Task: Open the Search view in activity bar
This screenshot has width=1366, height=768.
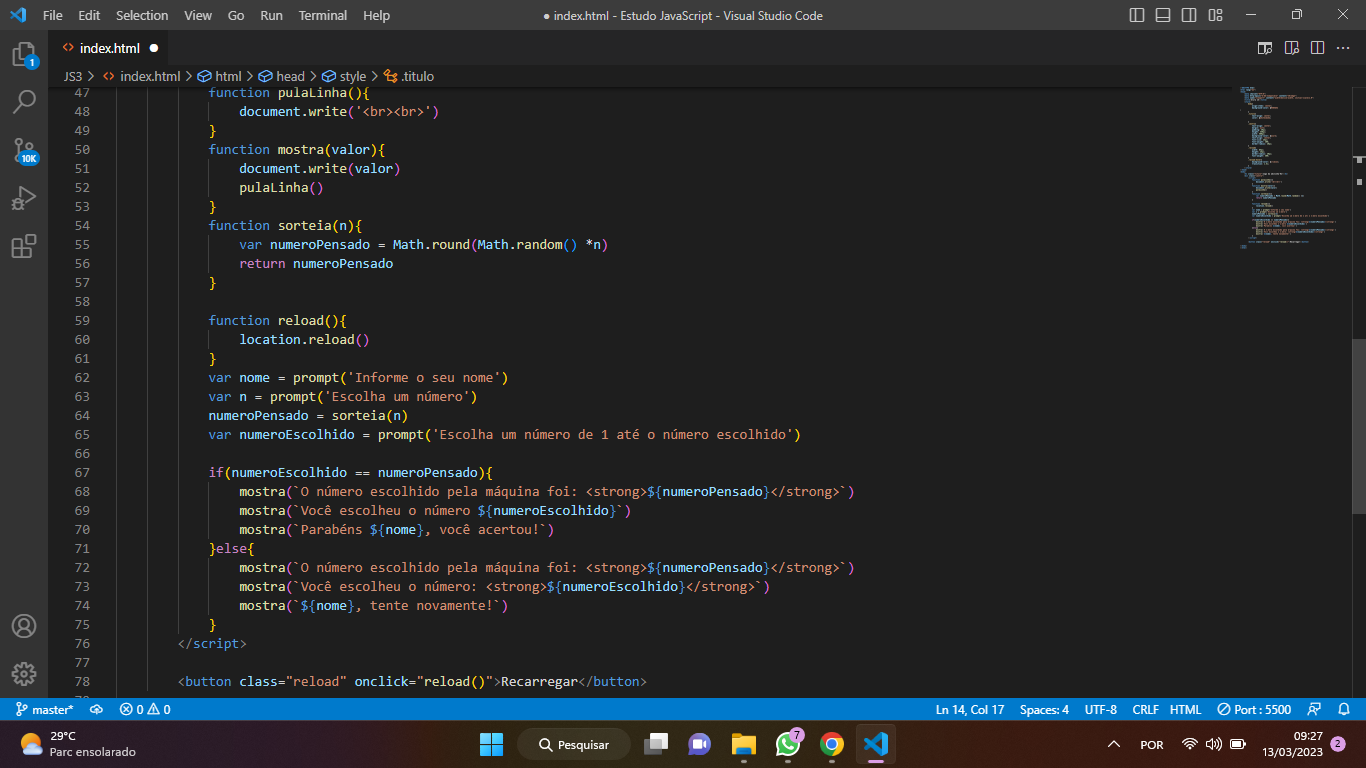Action: click(24, 102)
